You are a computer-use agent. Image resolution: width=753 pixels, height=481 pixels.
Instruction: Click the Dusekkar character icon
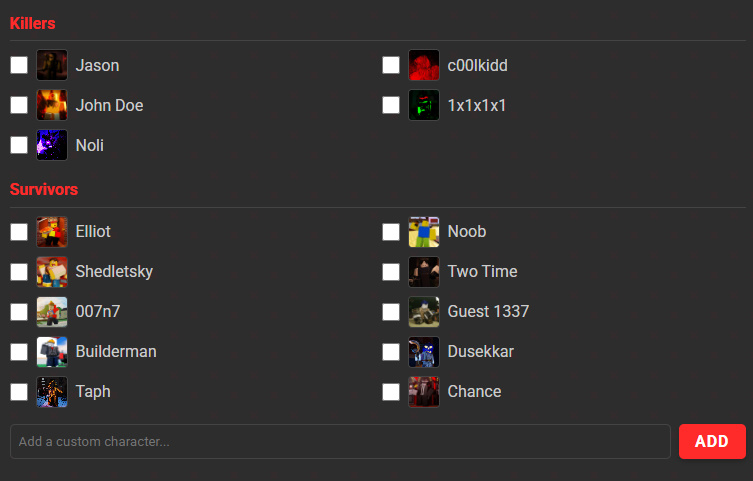pos(424,352)
